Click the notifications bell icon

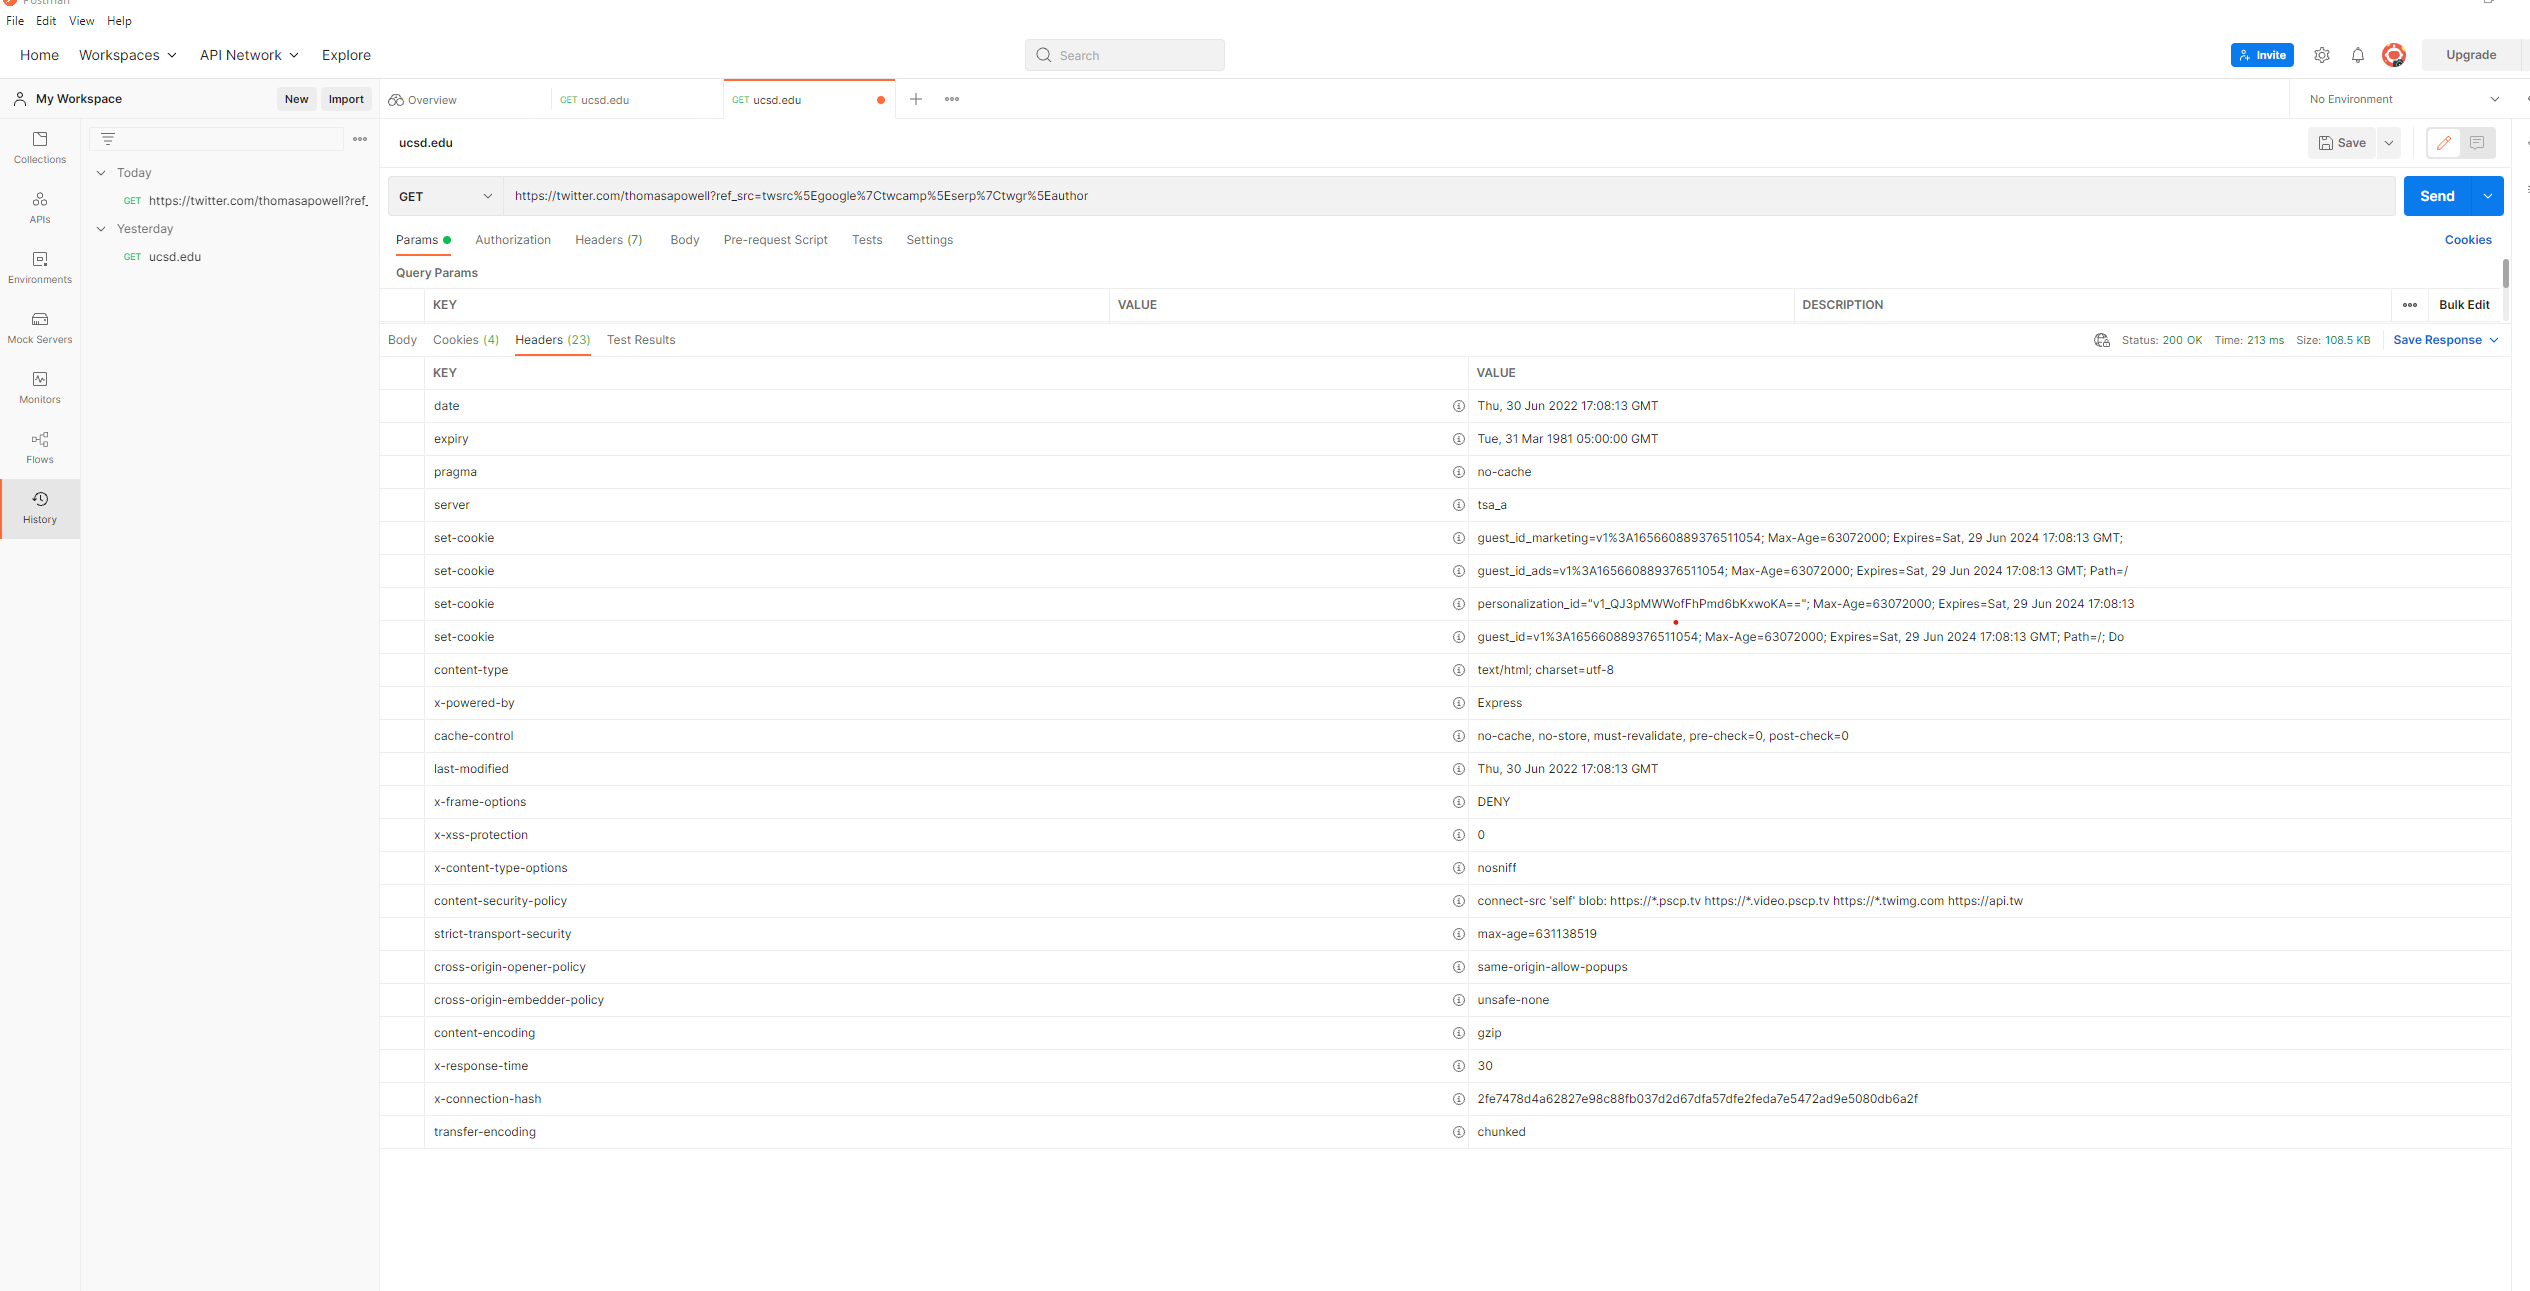2358,55
